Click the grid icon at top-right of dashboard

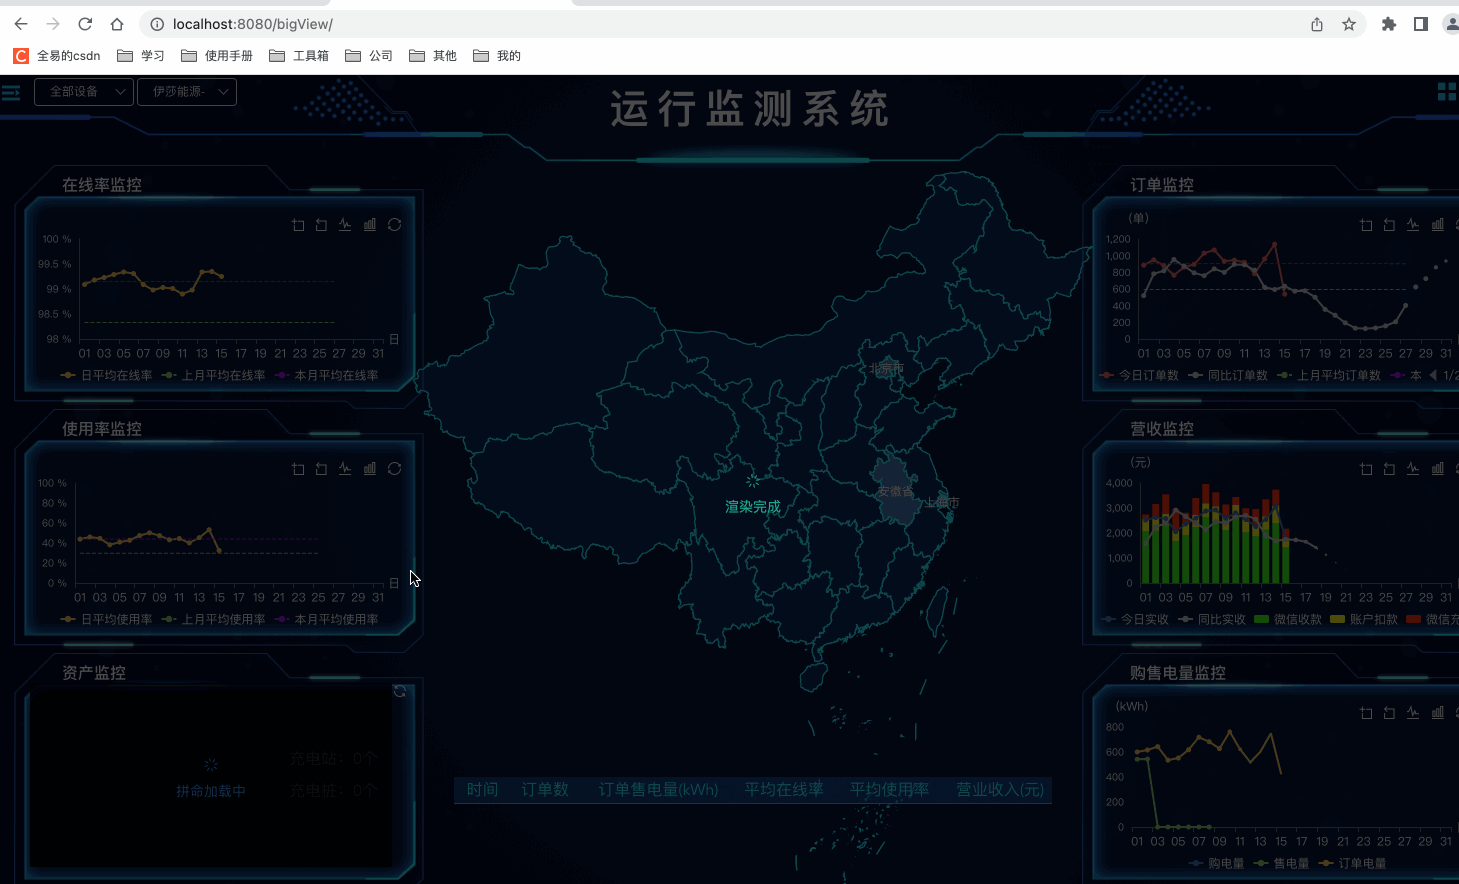coord(1446,92)
